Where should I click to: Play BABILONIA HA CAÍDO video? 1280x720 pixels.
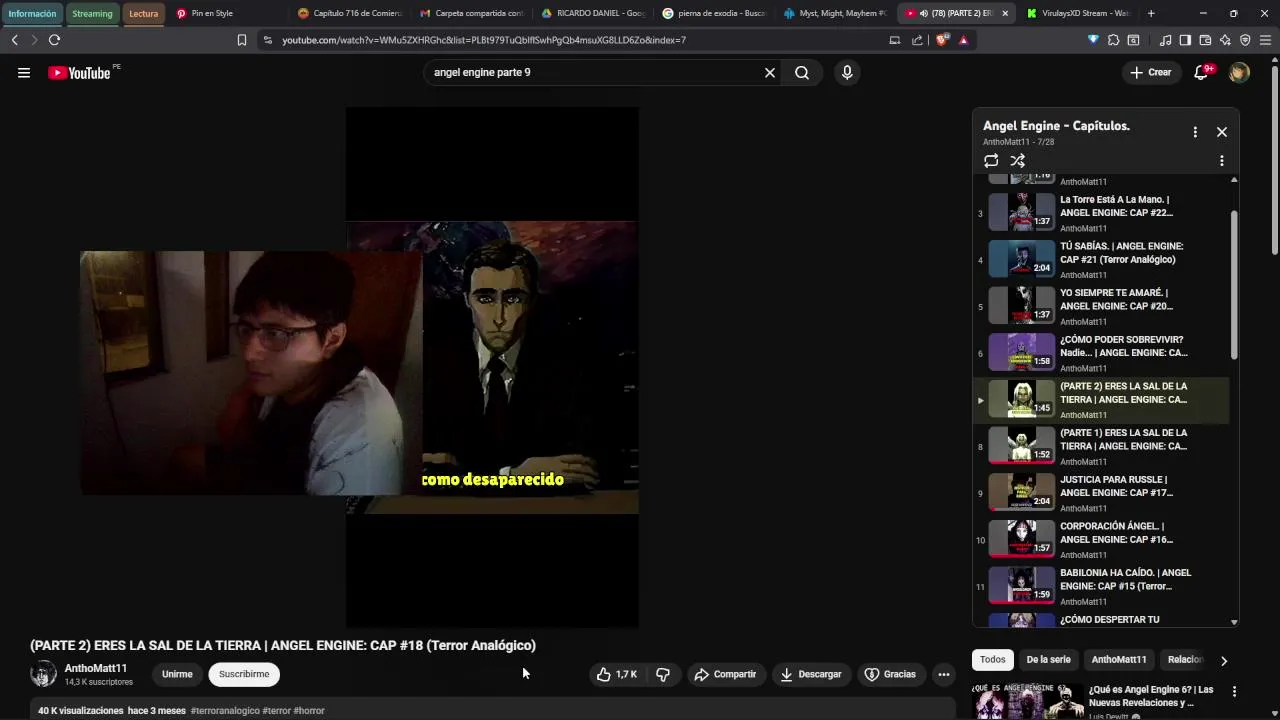[1102, 586]
